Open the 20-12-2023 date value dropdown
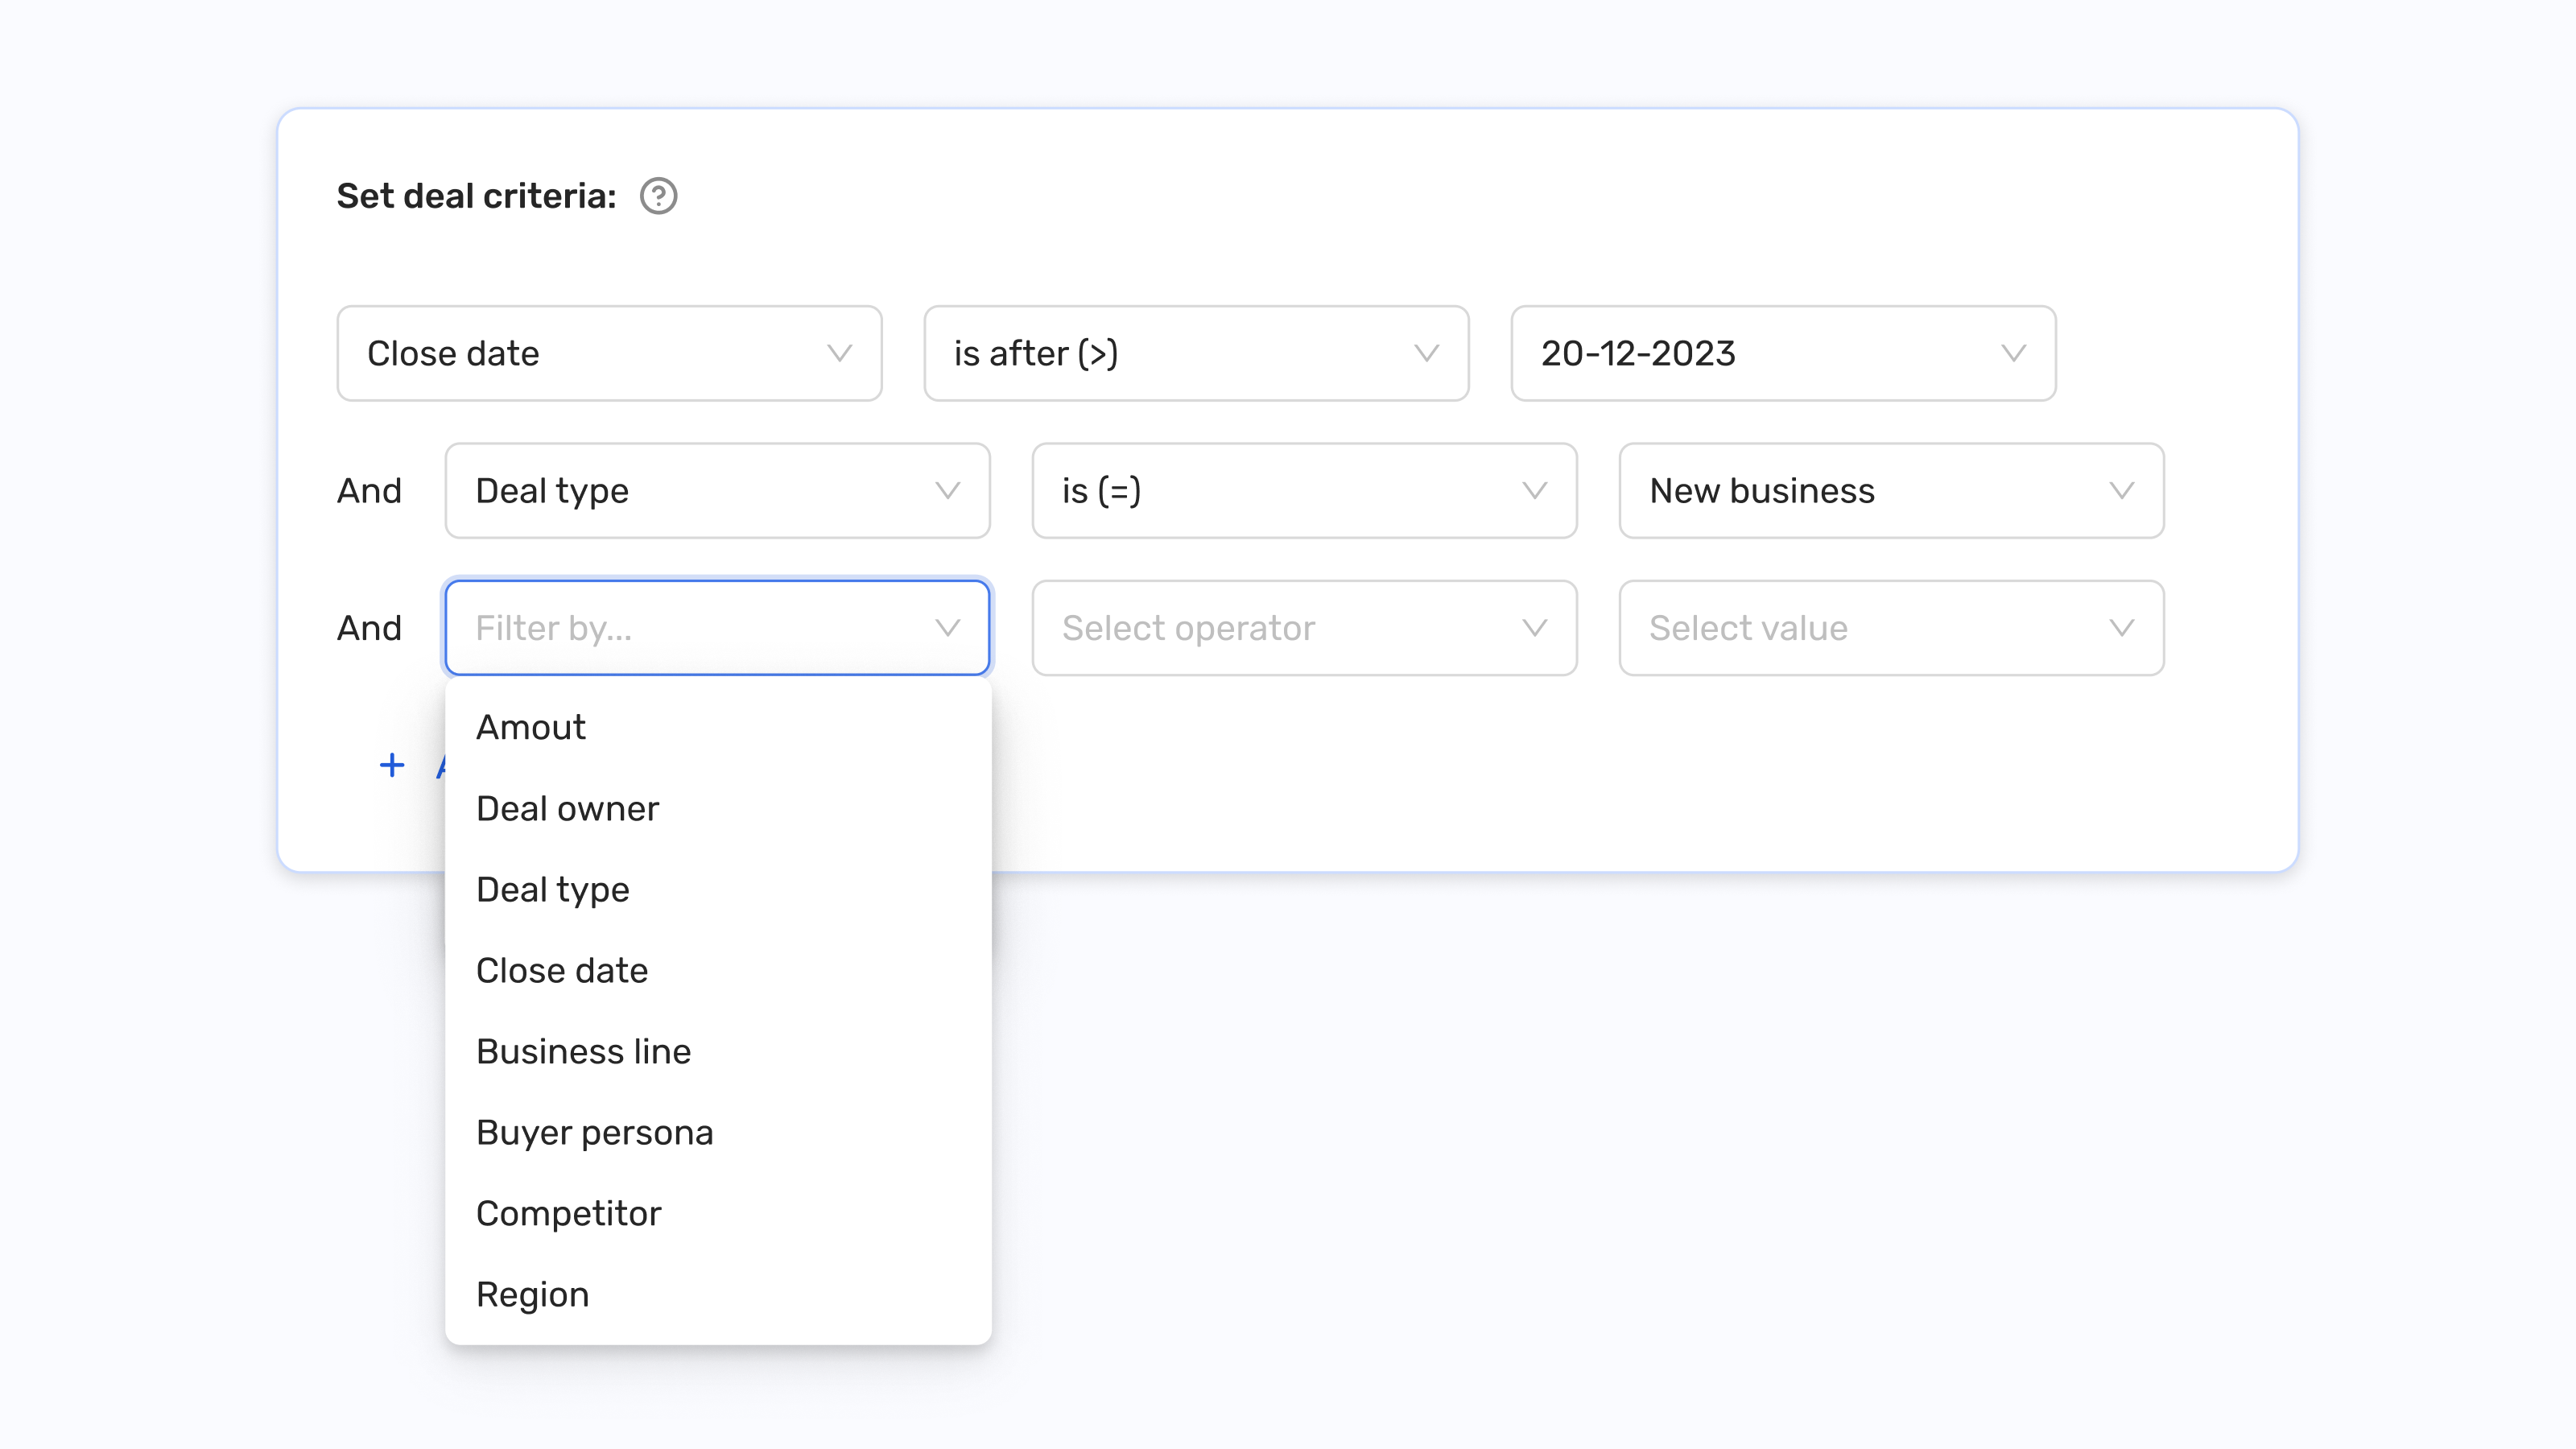This screenshot has width=2576, height=1449. click(1781, 353)
